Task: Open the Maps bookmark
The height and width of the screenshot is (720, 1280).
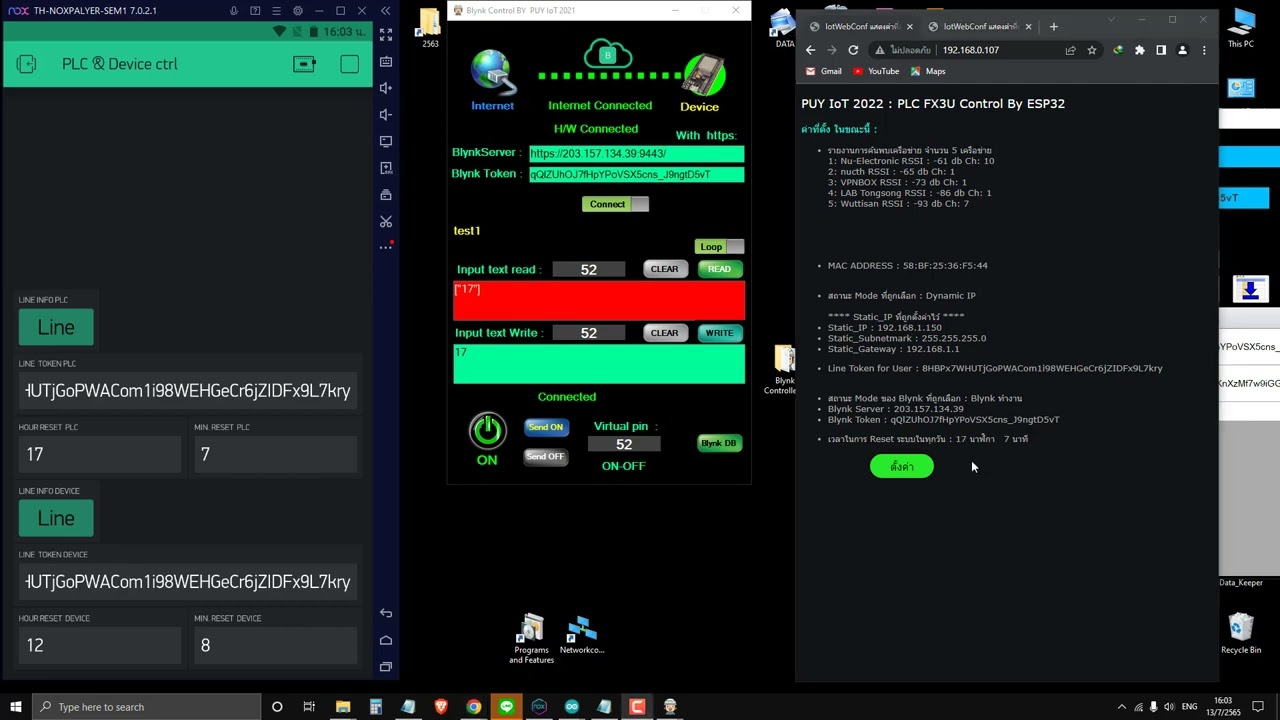Action: click(927, 71)
